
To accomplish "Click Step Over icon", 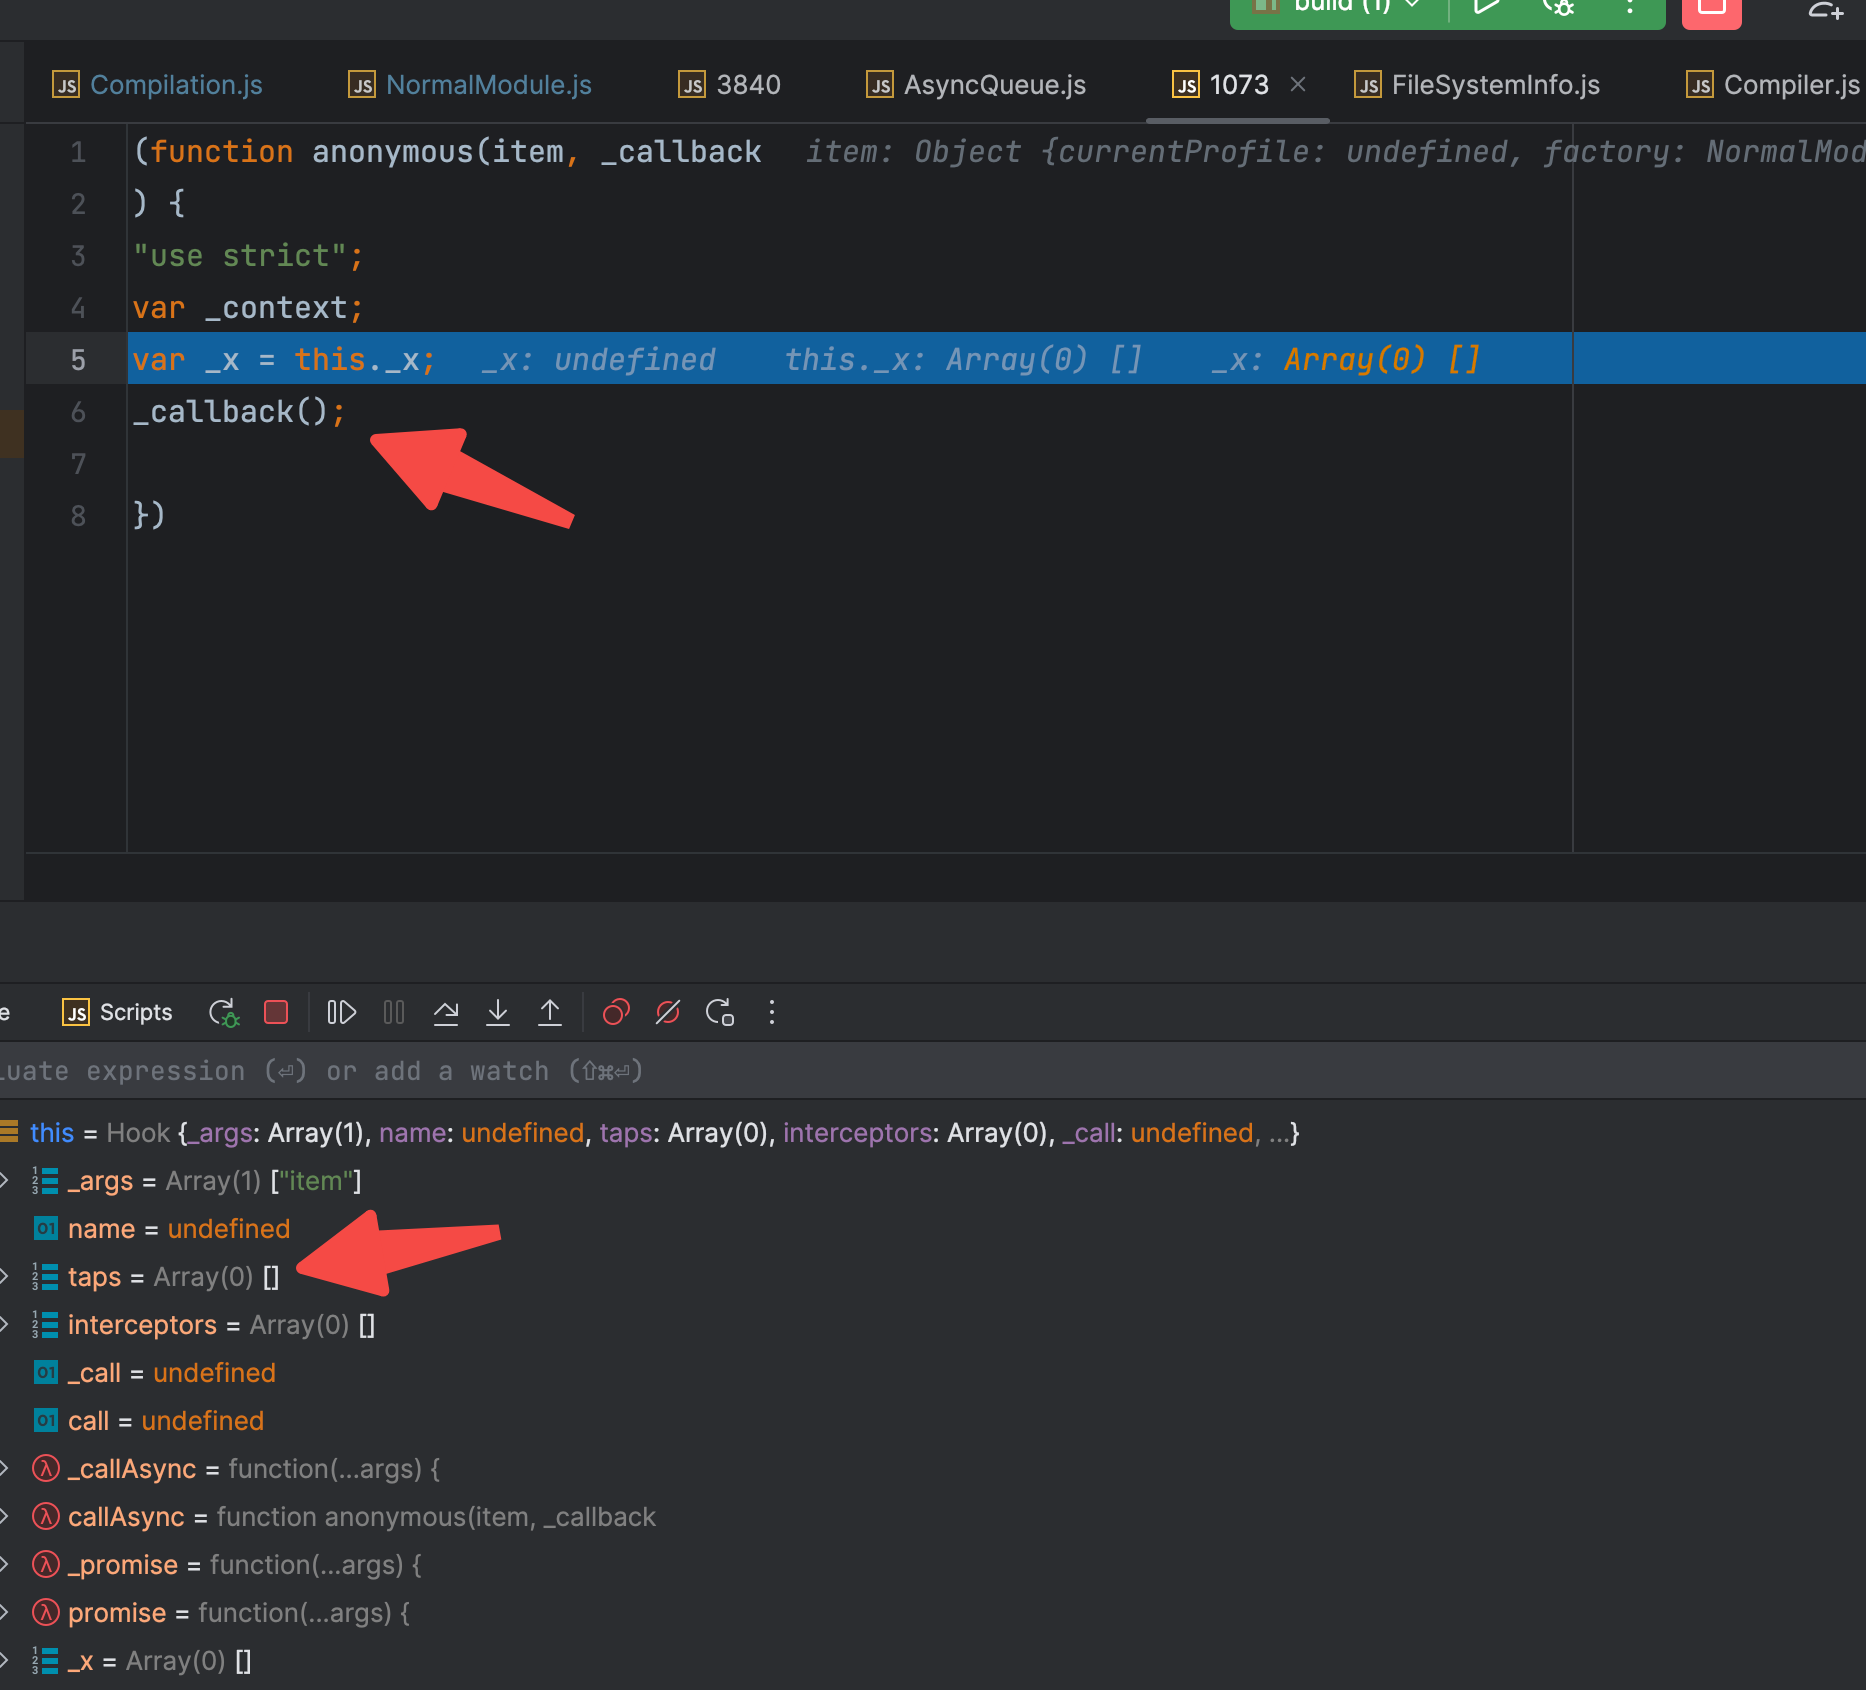I will [446, 1013].
